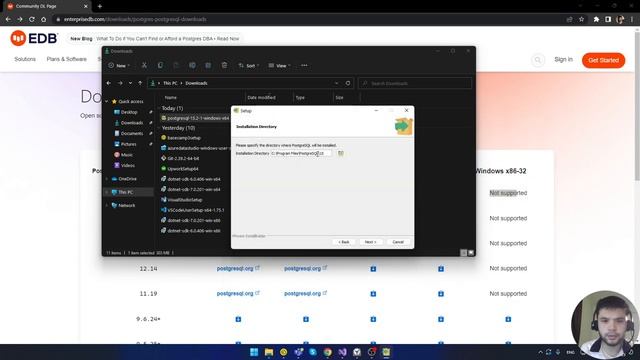
Task: Show hidden system tray icons
Action: pyautogui.click(x=540, y=352)
